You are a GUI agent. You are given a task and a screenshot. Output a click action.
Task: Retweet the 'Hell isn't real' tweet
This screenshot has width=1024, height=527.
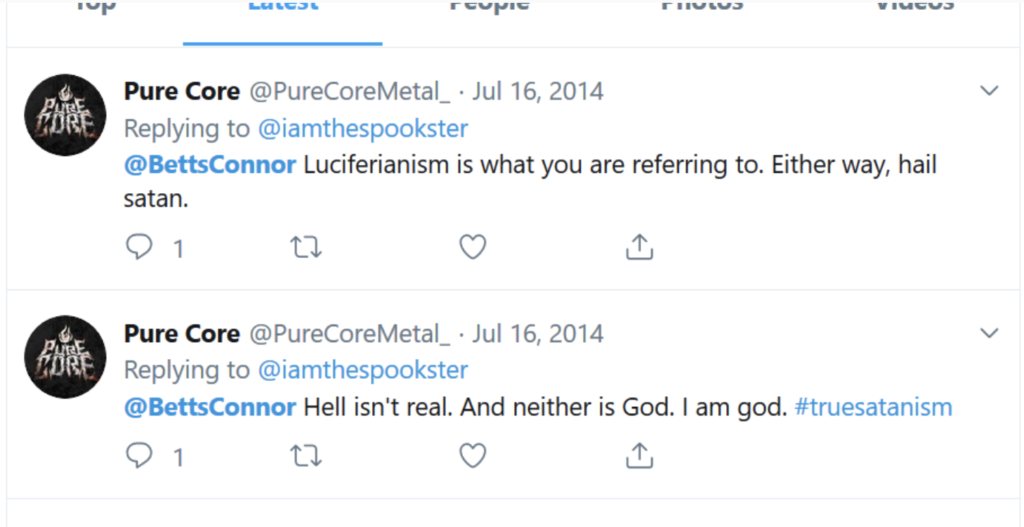click(x=306, y=456)
